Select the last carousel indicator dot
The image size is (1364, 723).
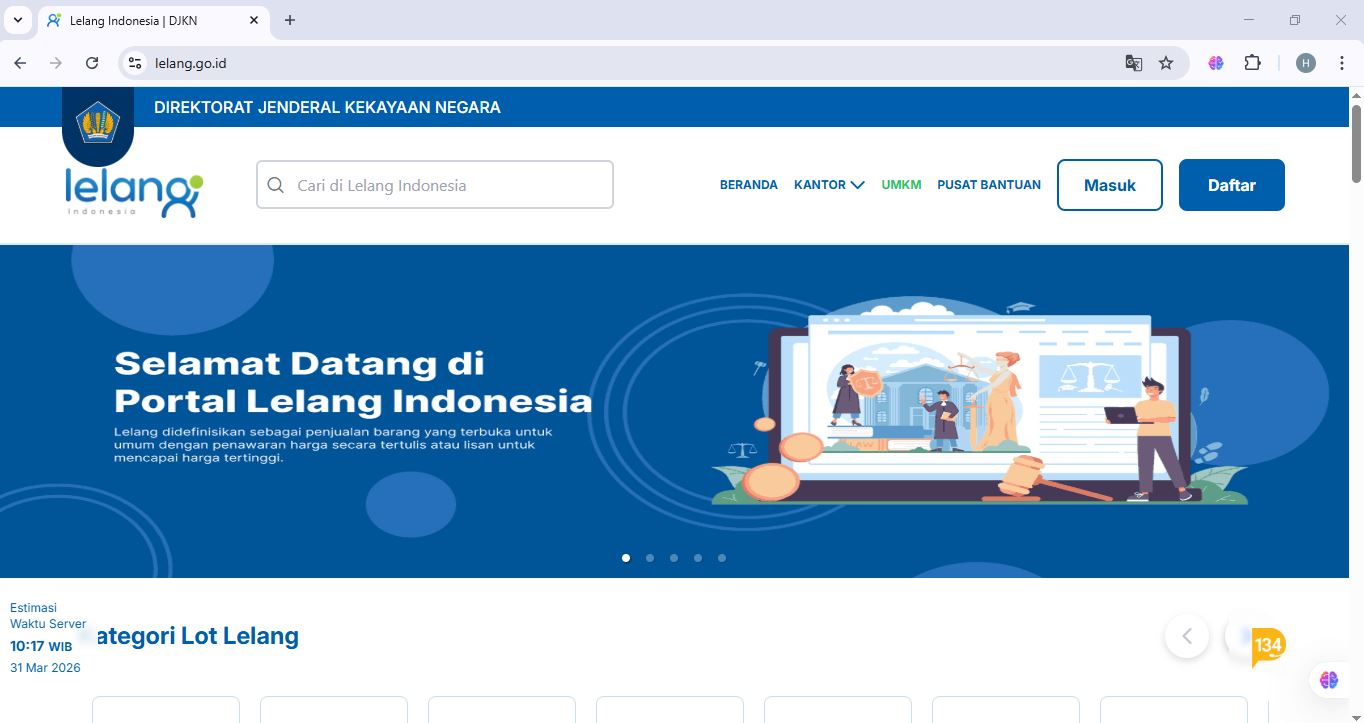coord(721,558)
